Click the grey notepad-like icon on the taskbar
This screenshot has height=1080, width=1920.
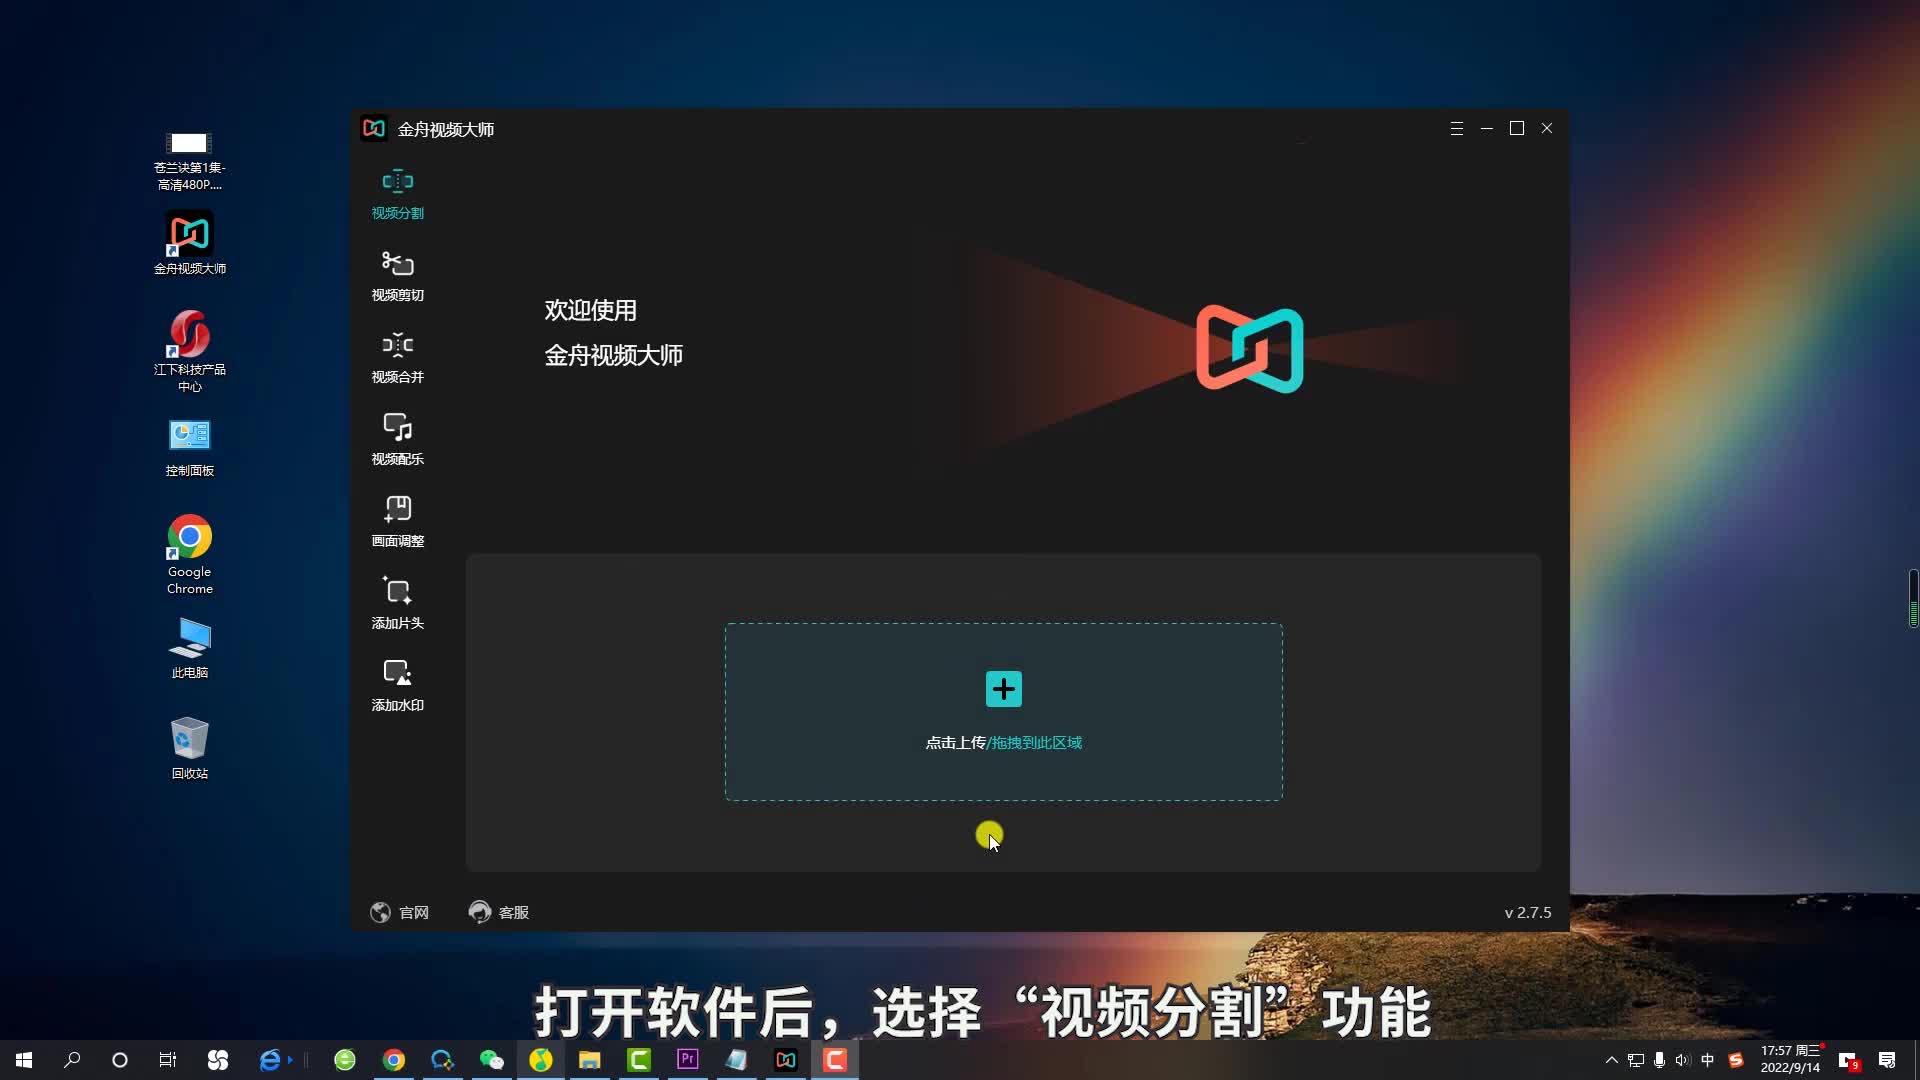click(737, 1060)
